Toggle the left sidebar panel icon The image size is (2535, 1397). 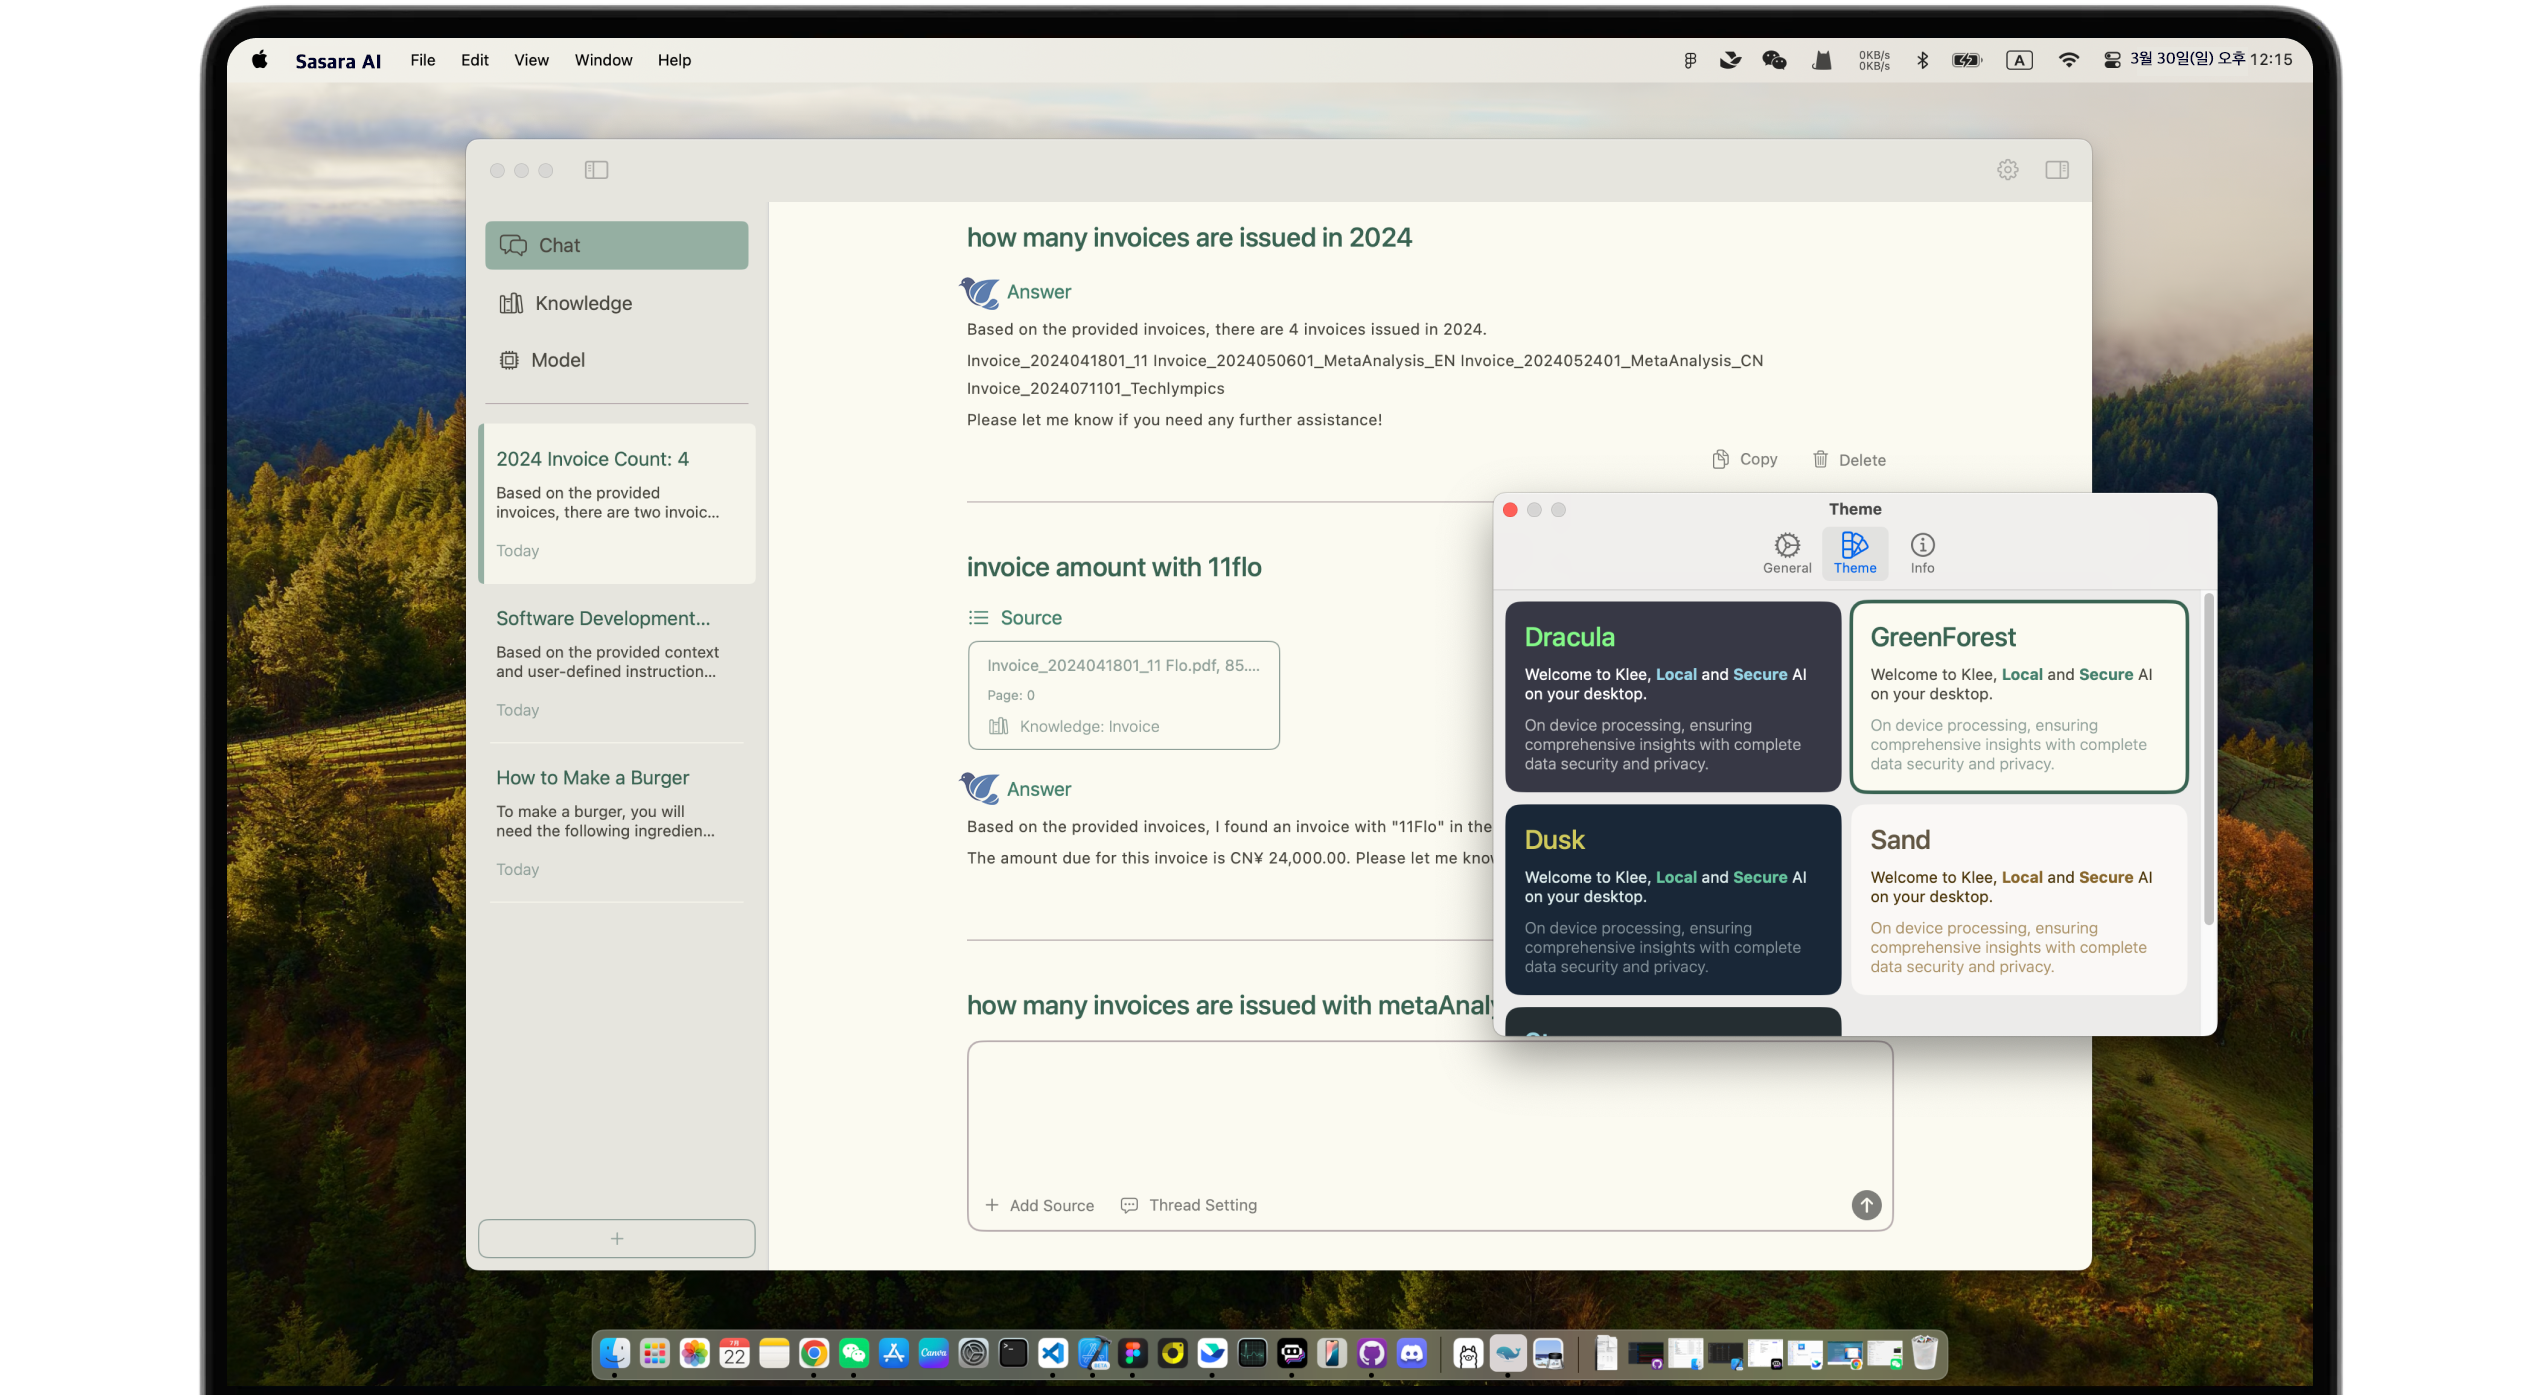(x=596, y=170)
